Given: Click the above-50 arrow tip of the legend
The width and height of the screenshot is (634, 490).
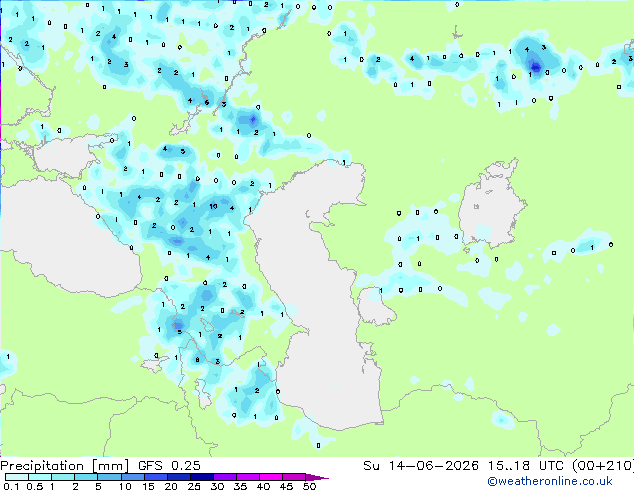Looking at the screenshot, I should [x=317, y=478].
